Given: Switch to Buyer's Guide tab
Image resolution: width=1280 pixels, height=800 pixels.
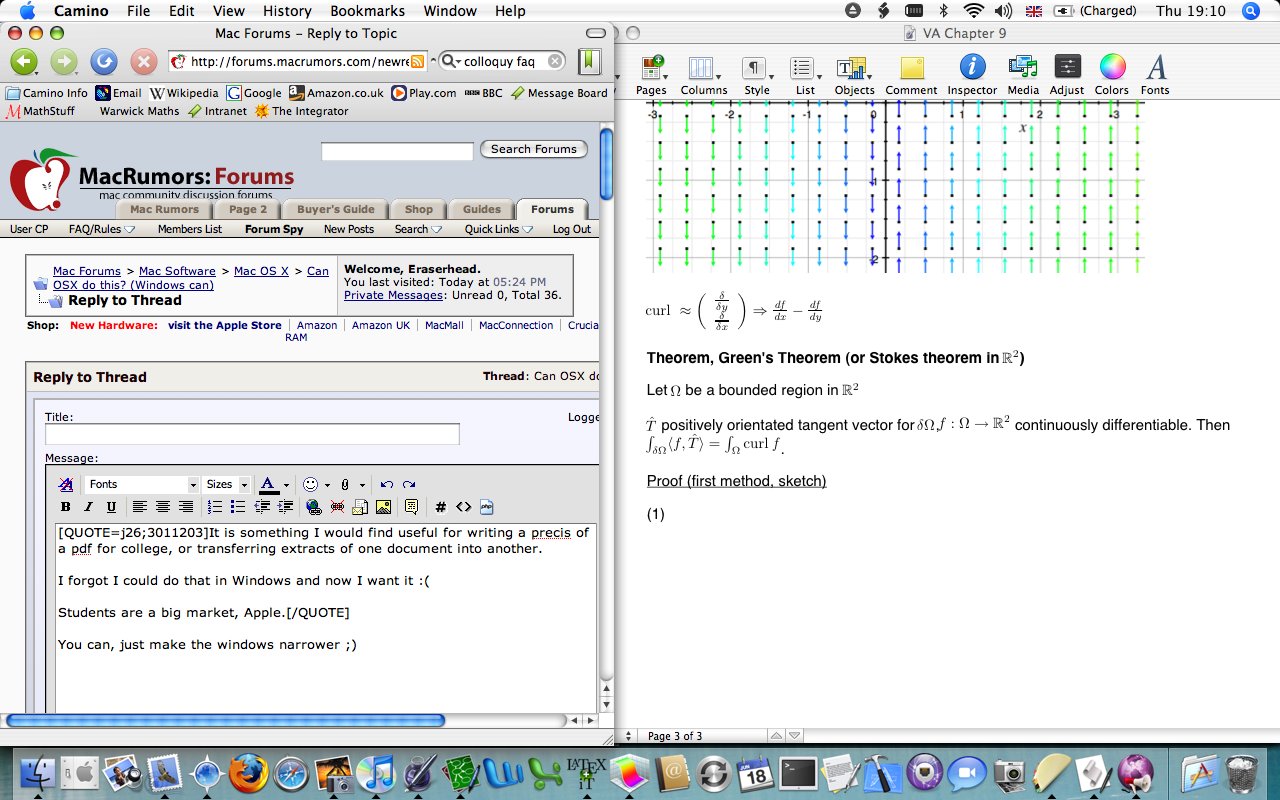Looking at the screenshot, I should 336,210.
